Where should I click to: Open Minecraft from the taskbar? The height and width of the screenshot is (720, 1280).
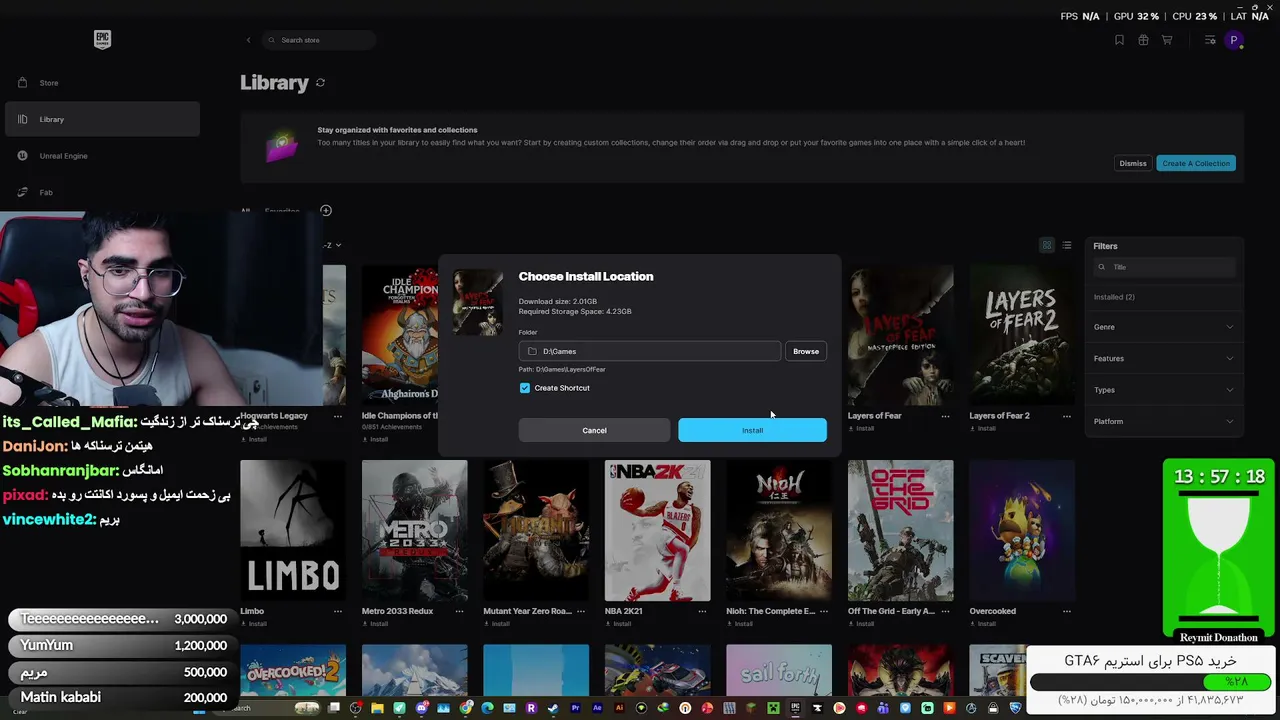point(773,709)
